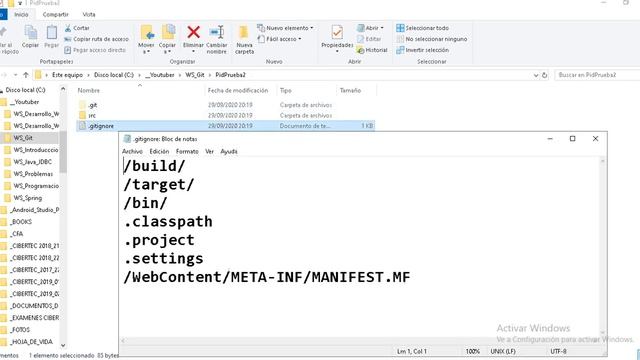Open the Historial of the file
Viewport: 640px width, 360px height.
(372, 50)
